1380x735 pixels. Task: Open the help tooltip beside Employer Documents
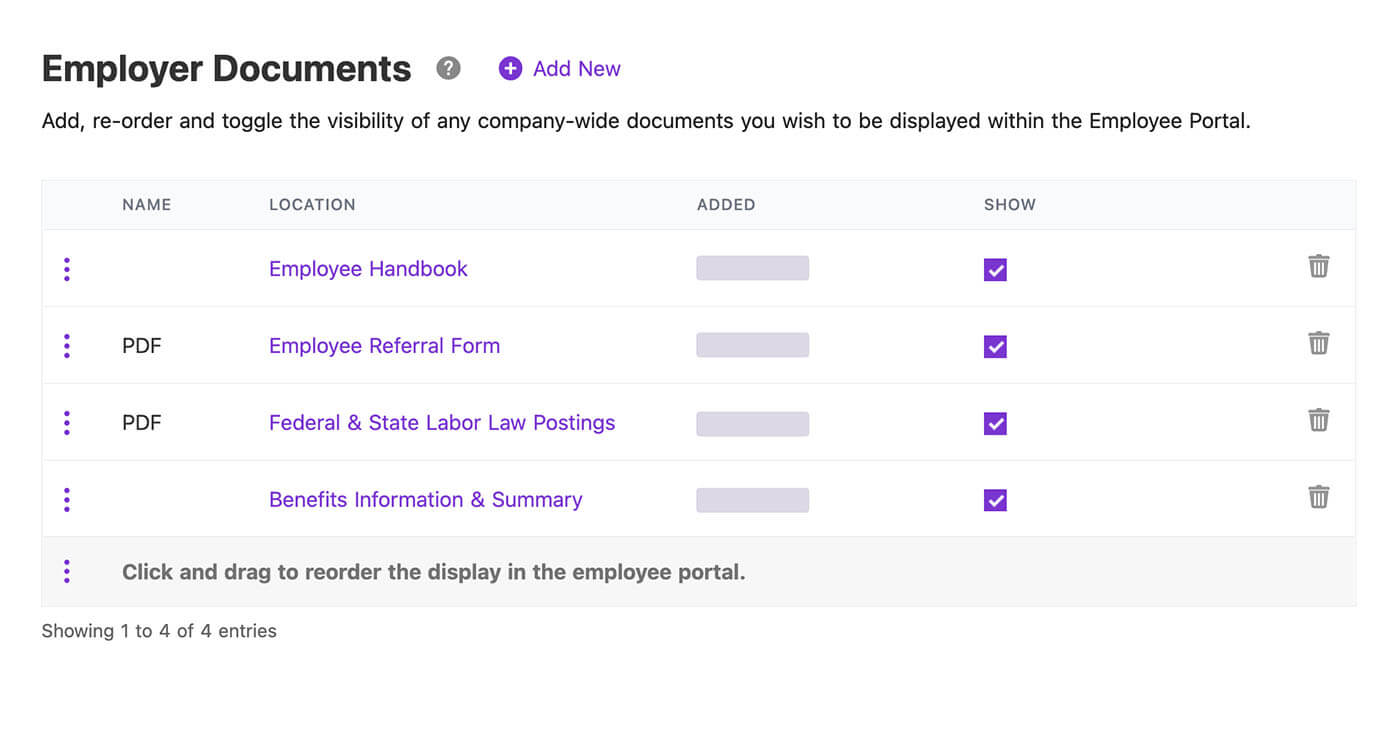coord(448,68)
